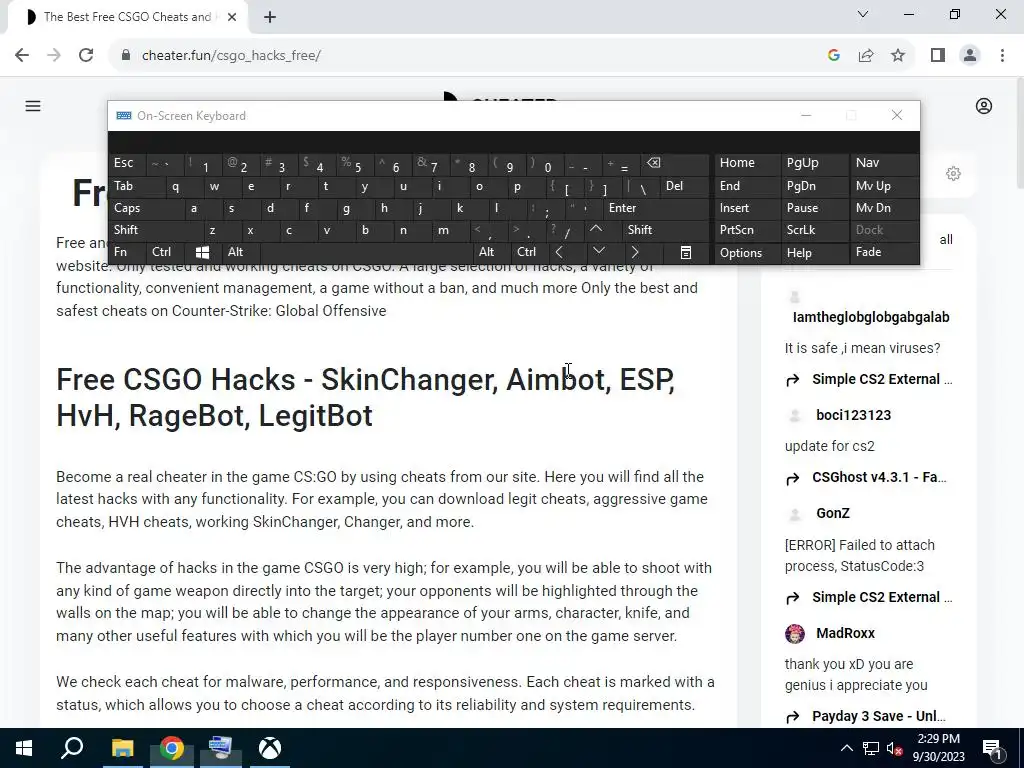View site information via the padlock icon

(x=126, y=56)
